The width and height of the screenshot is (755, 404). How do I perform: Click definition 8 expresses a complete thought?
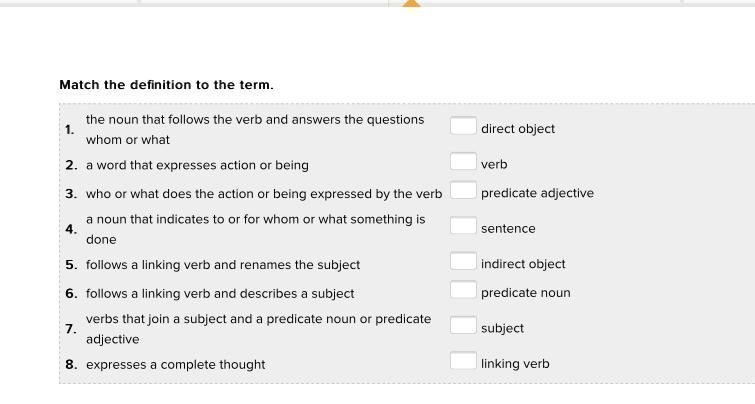[x=175, y=365]
